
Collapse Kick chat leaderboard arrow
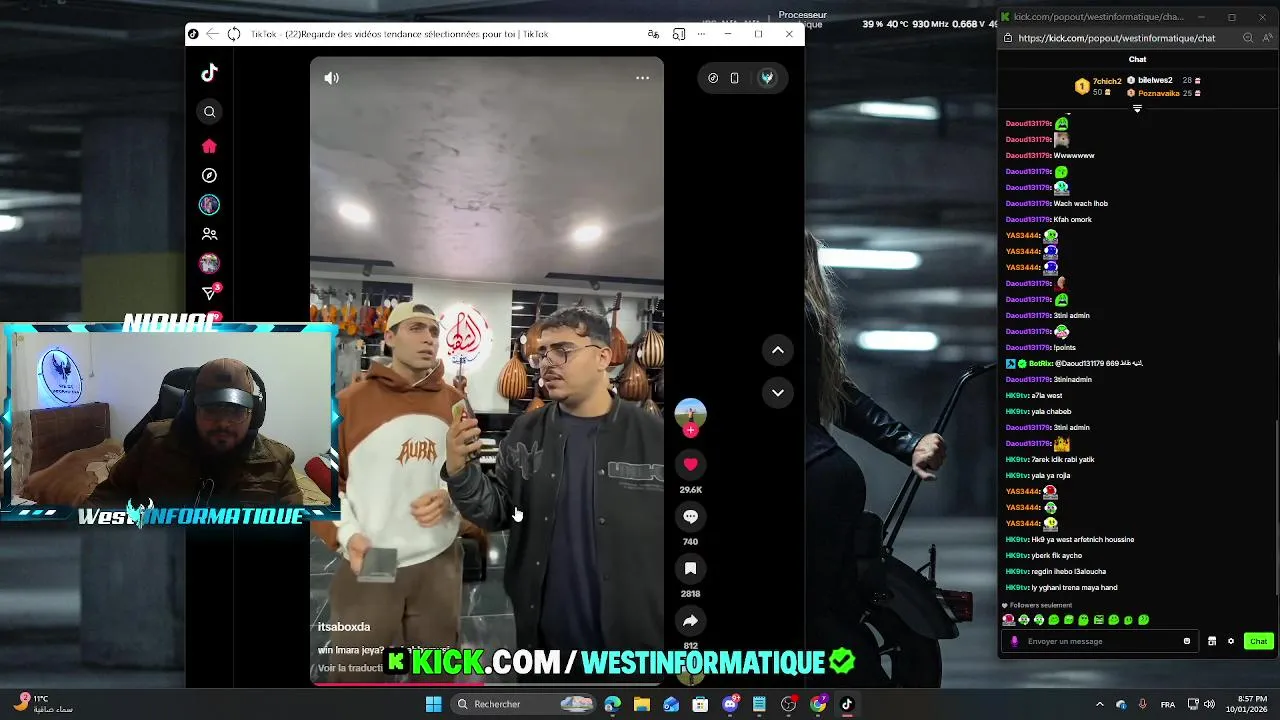(1137, 108)
